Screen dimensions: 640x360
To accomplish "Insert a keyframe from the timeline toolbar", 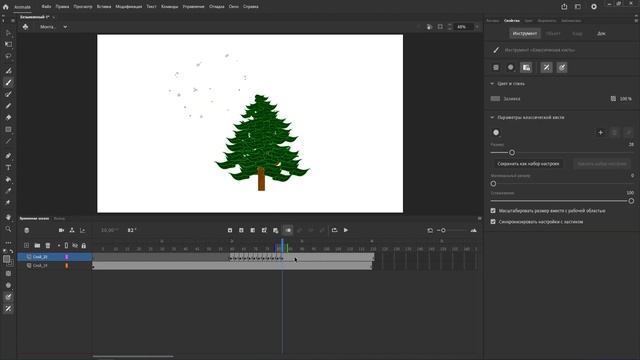I will coord(230,230).
